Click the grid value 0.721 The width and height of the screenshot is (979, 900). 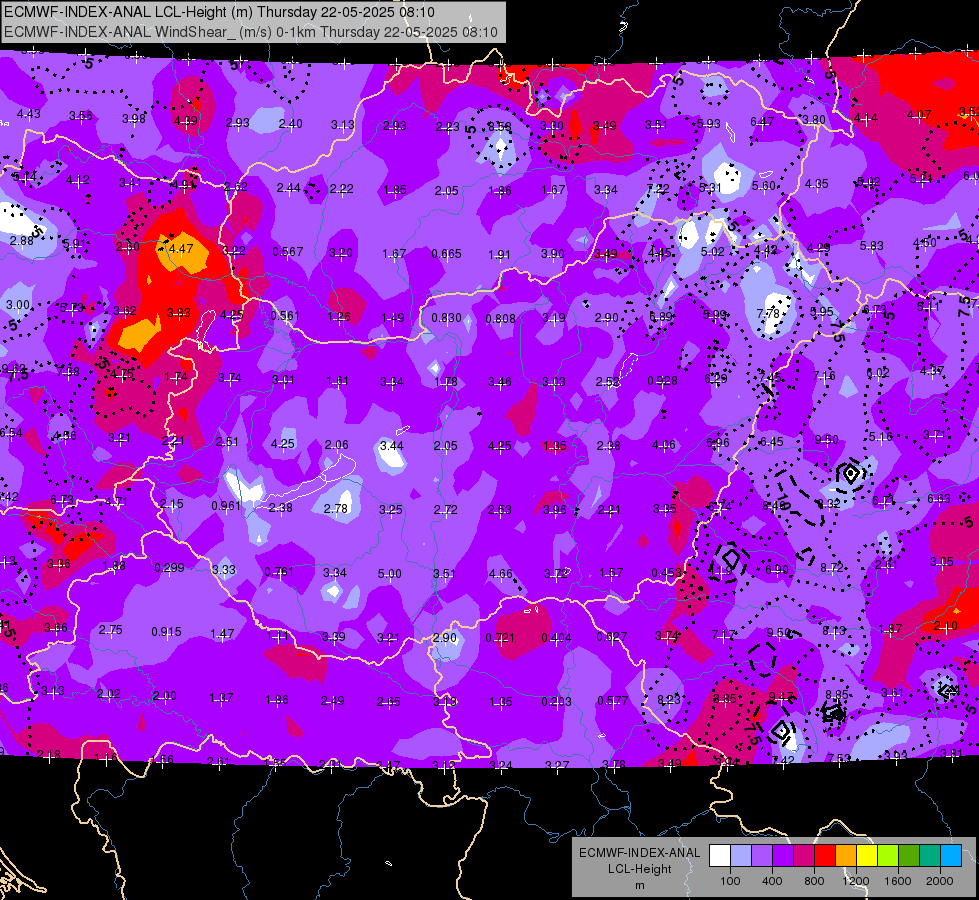[500, 638]
